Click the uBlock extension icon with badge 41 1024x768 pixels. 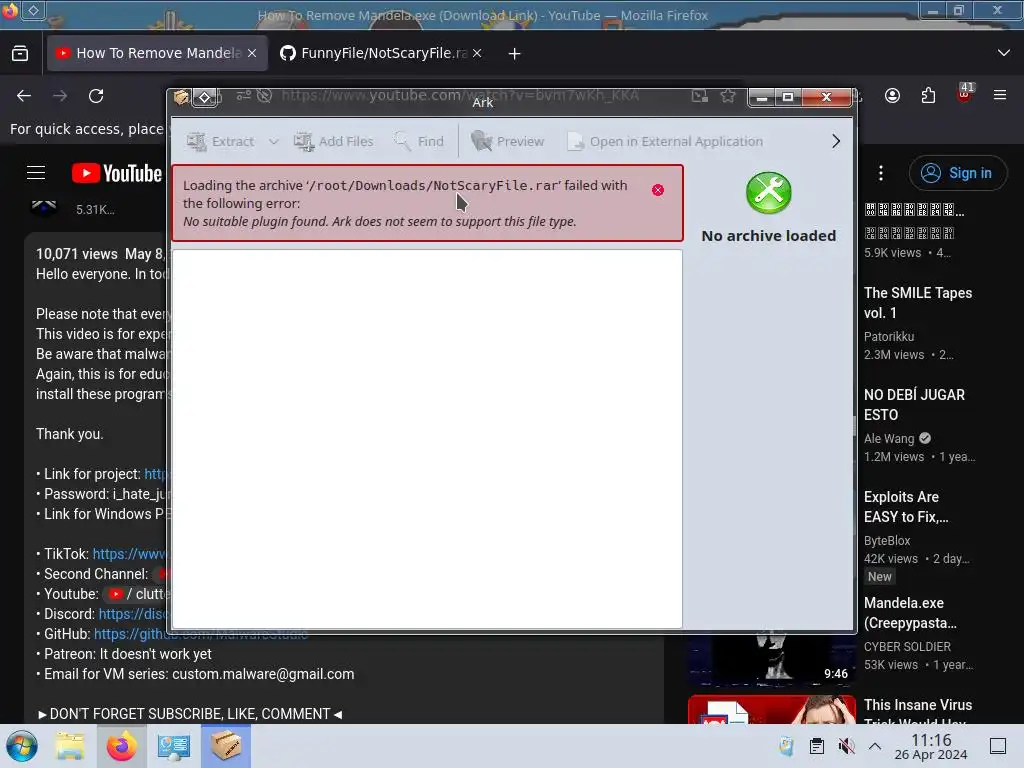[x=965, y=93]
